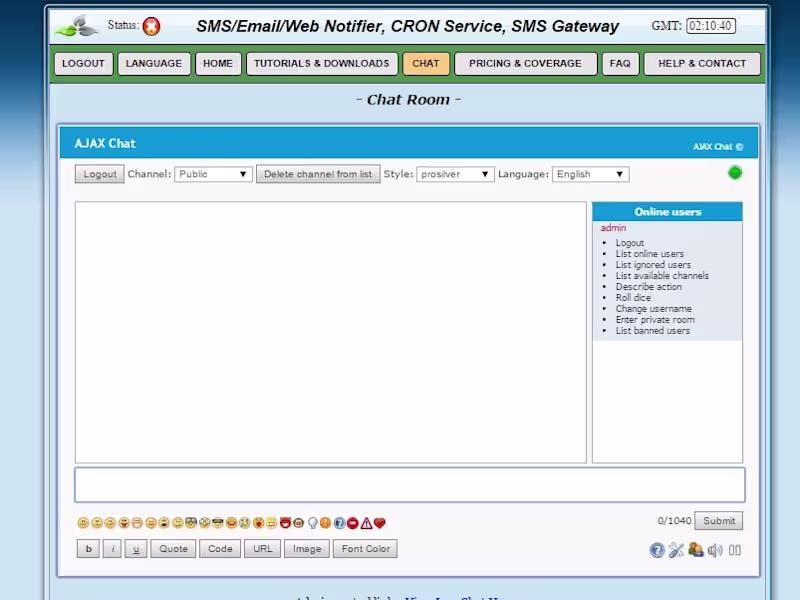The height and width of the screenshot is (600, 800).
Task: Toggle autoscroll with the double-bar icon
Action: click(735, 550)
